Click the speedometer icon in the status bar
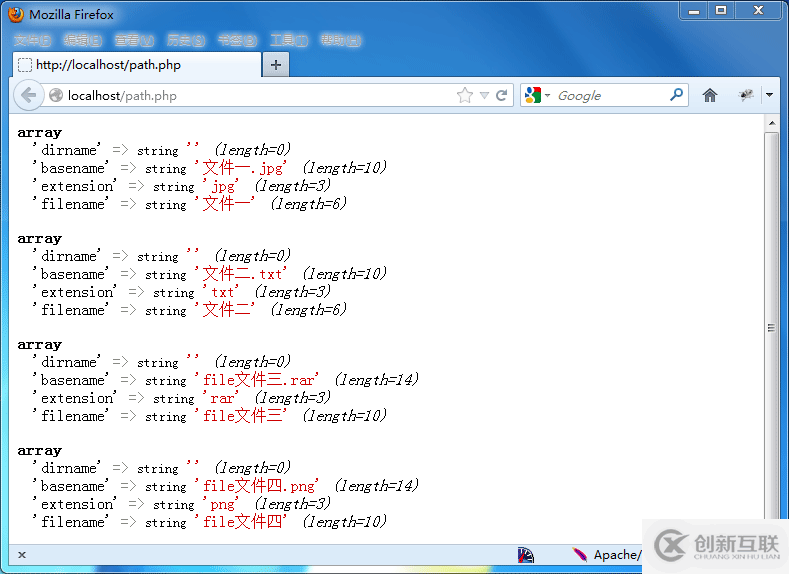The height and width of the screenshot is (574, 789). click(526, 555)
